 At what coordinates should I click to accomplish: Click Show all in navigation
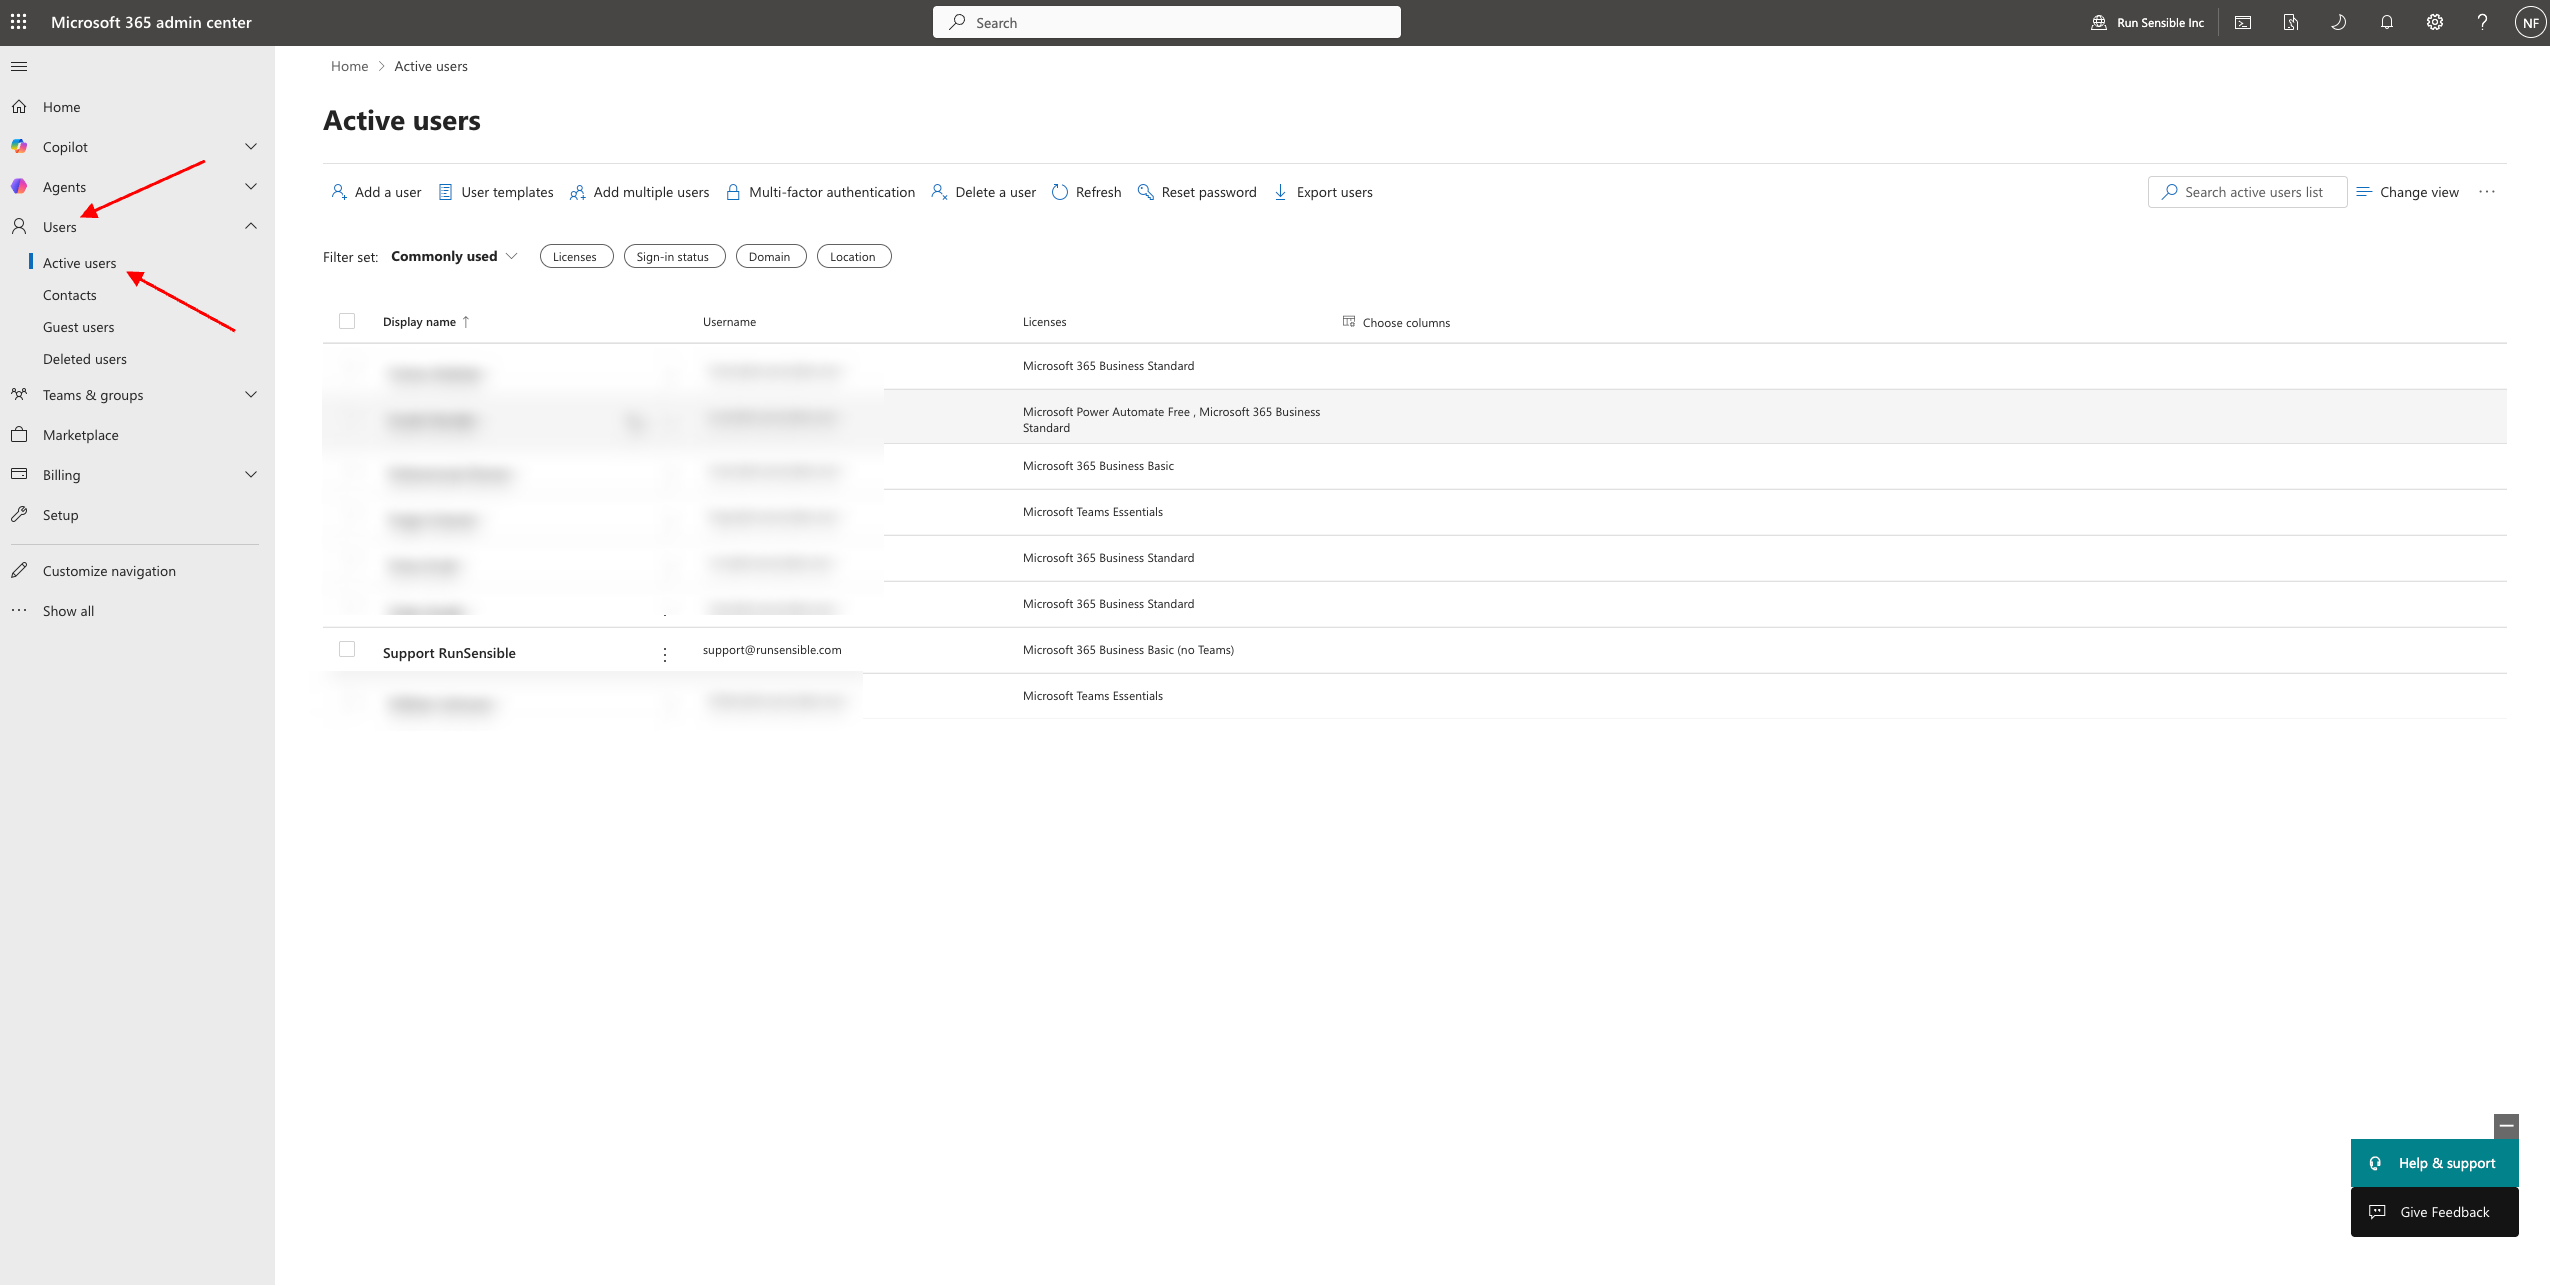(x=68, y=611)
